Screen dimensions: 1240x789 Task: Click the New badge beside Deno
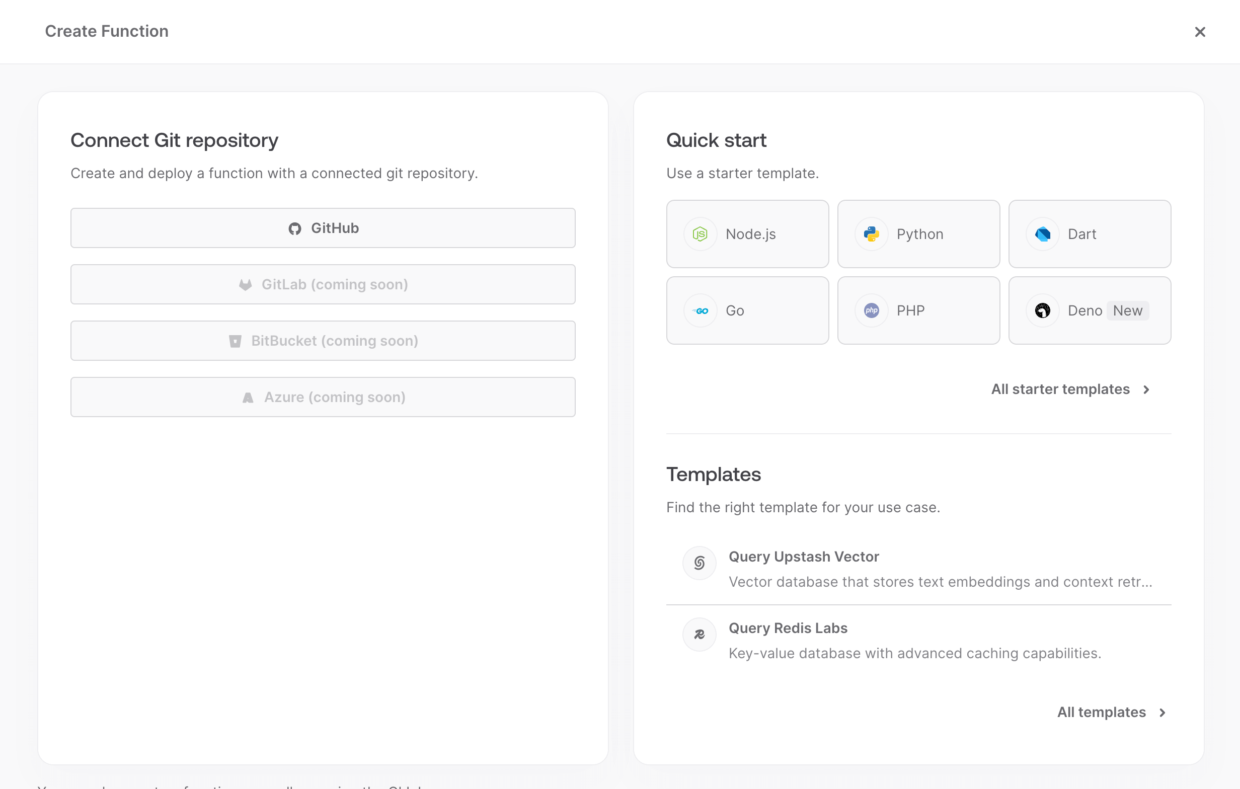point(1127,310)
